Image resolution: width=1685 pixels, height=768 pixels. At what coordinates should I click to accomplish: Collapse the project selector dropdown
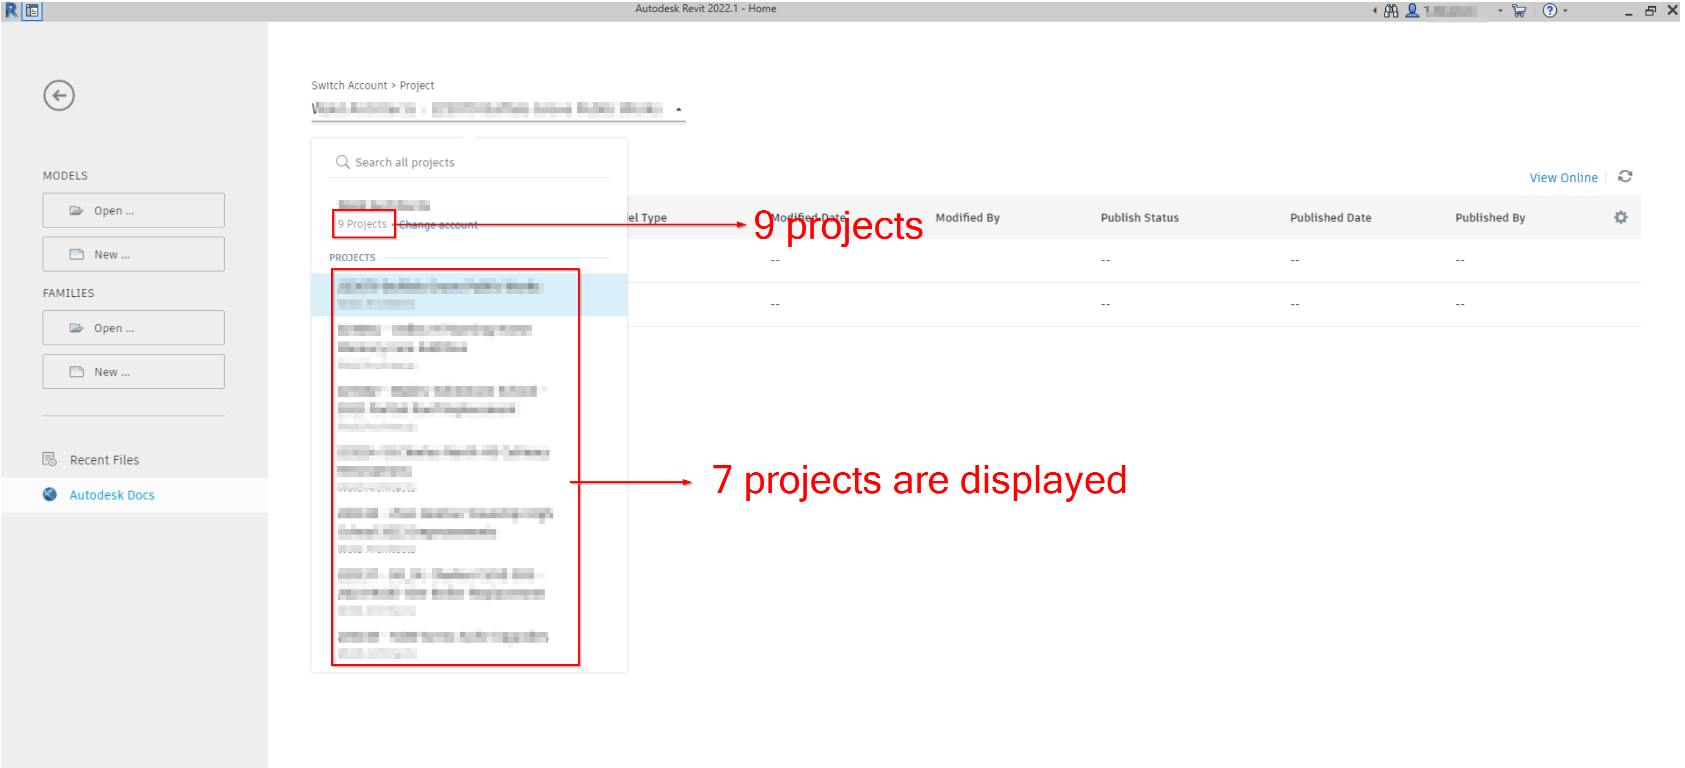pyautogui.click(x=678, y=109)
